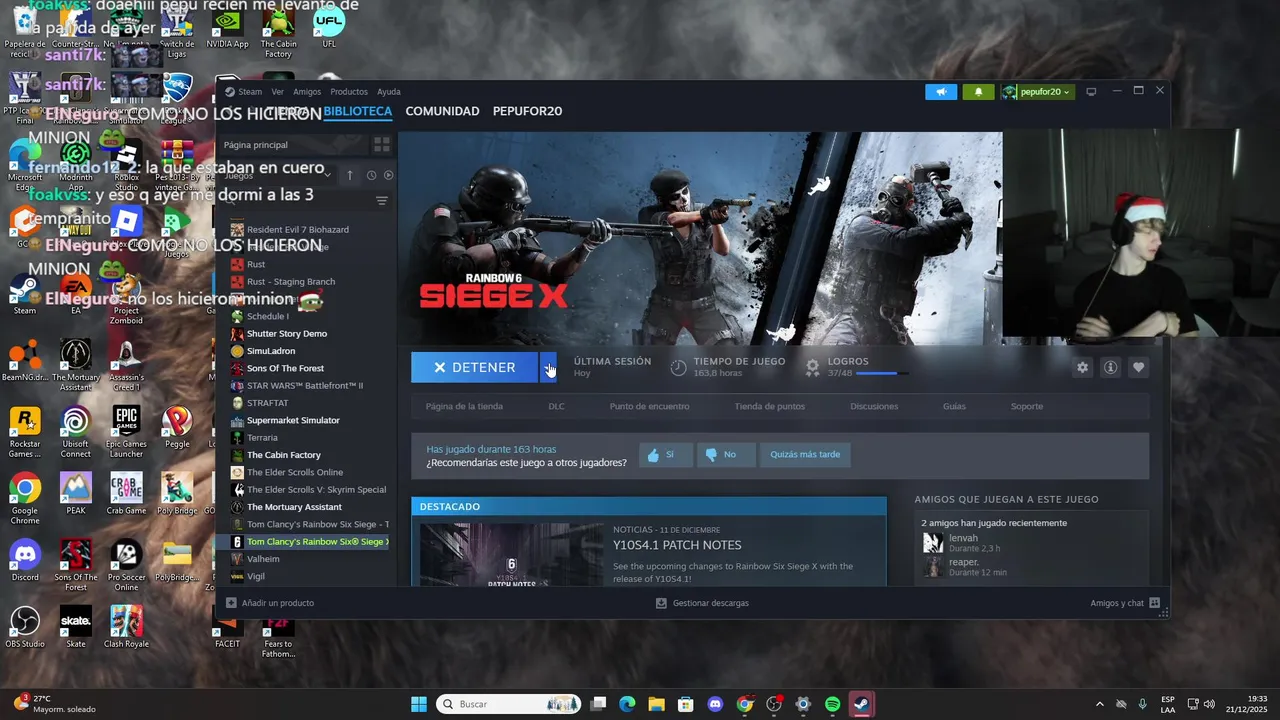Open Google Chrome desktop shortcut
The width and height of the screenshot is (1280, 720).
point(25,497)
